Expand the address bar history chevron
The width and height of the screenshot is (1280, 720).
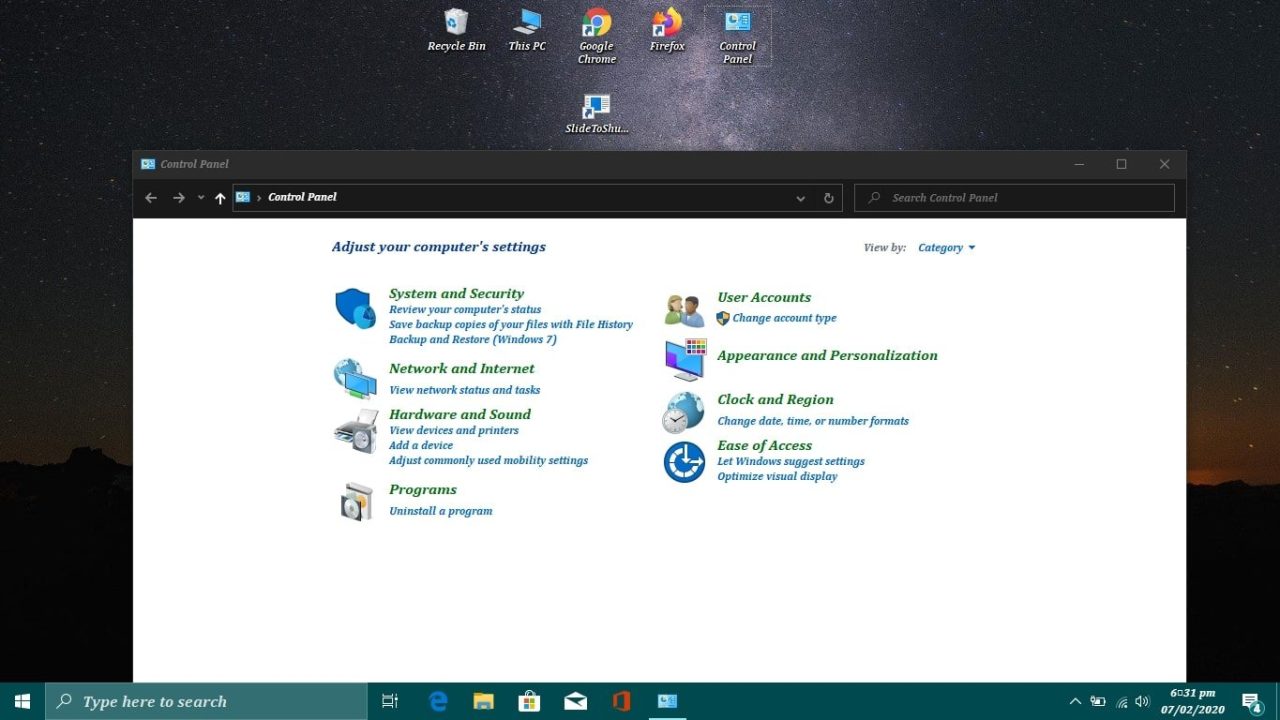800,198
